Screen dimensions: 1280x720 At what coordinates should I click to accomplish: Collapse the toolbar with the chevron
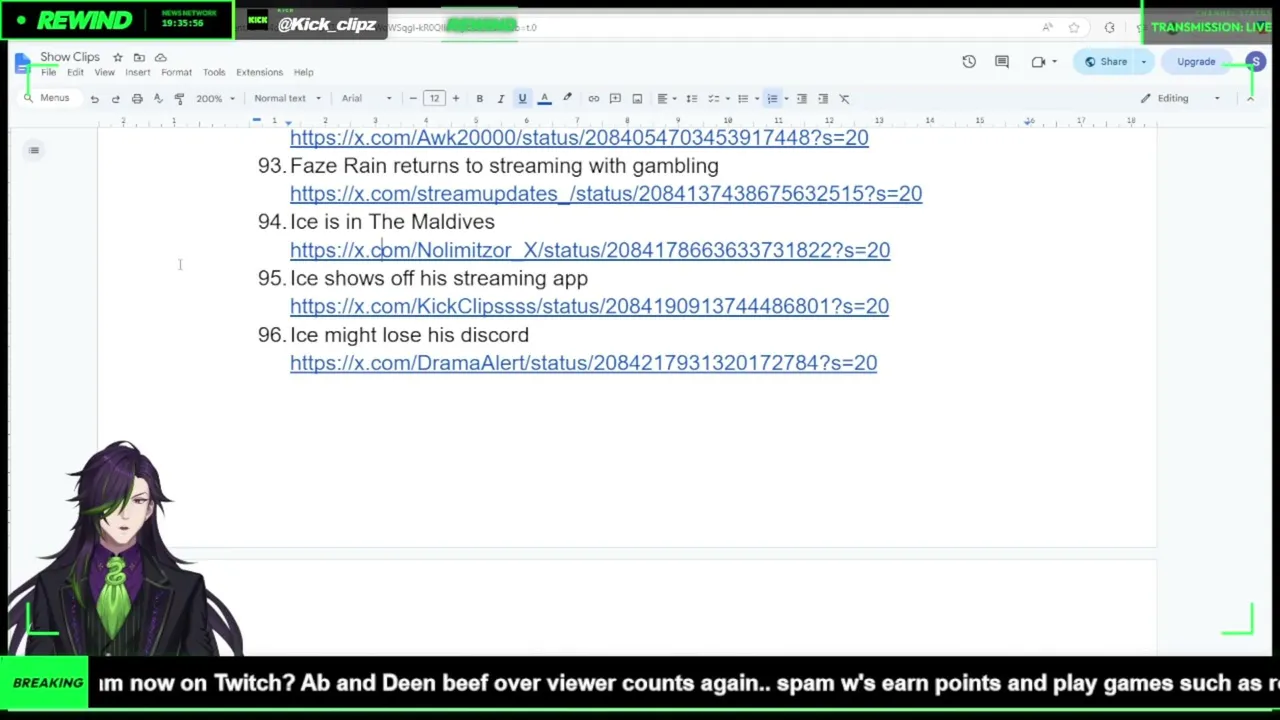point(1250,98)
